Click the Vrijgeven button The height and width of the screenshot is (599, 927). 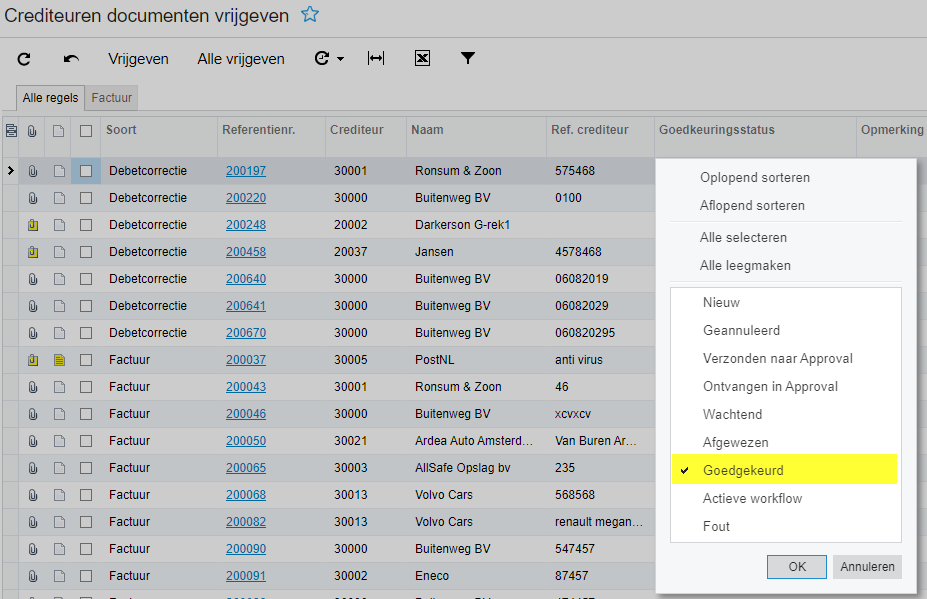[x=138, y=59]
